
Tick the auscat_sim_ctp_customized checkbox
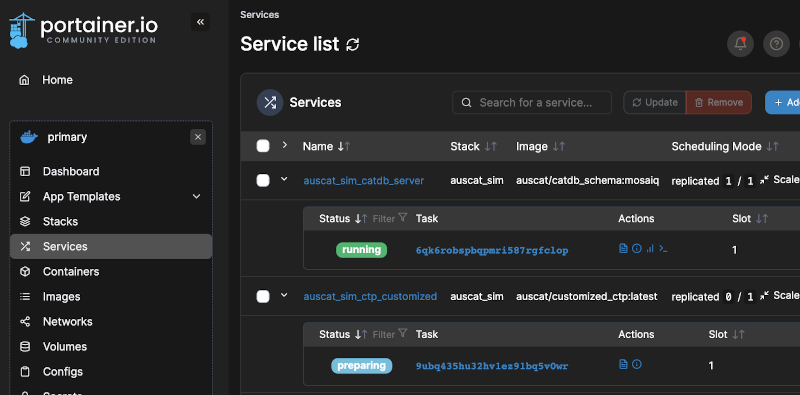point(263,296)
